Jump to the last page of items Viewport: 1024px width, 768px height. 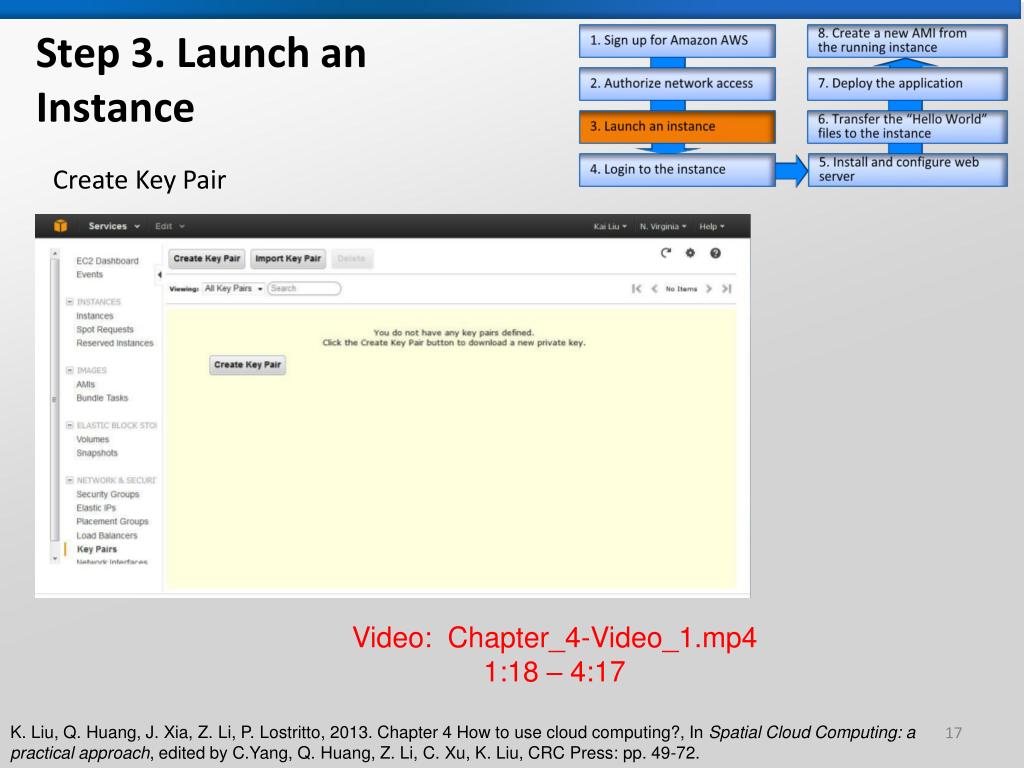click(726, 289)
